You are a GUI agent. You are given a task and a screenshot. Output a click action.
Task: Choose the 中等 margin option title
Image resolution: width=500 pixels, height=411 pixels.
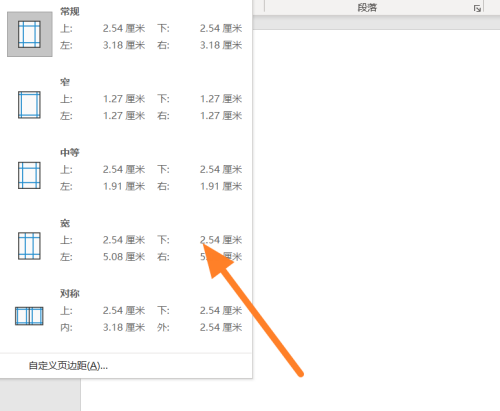70,153
